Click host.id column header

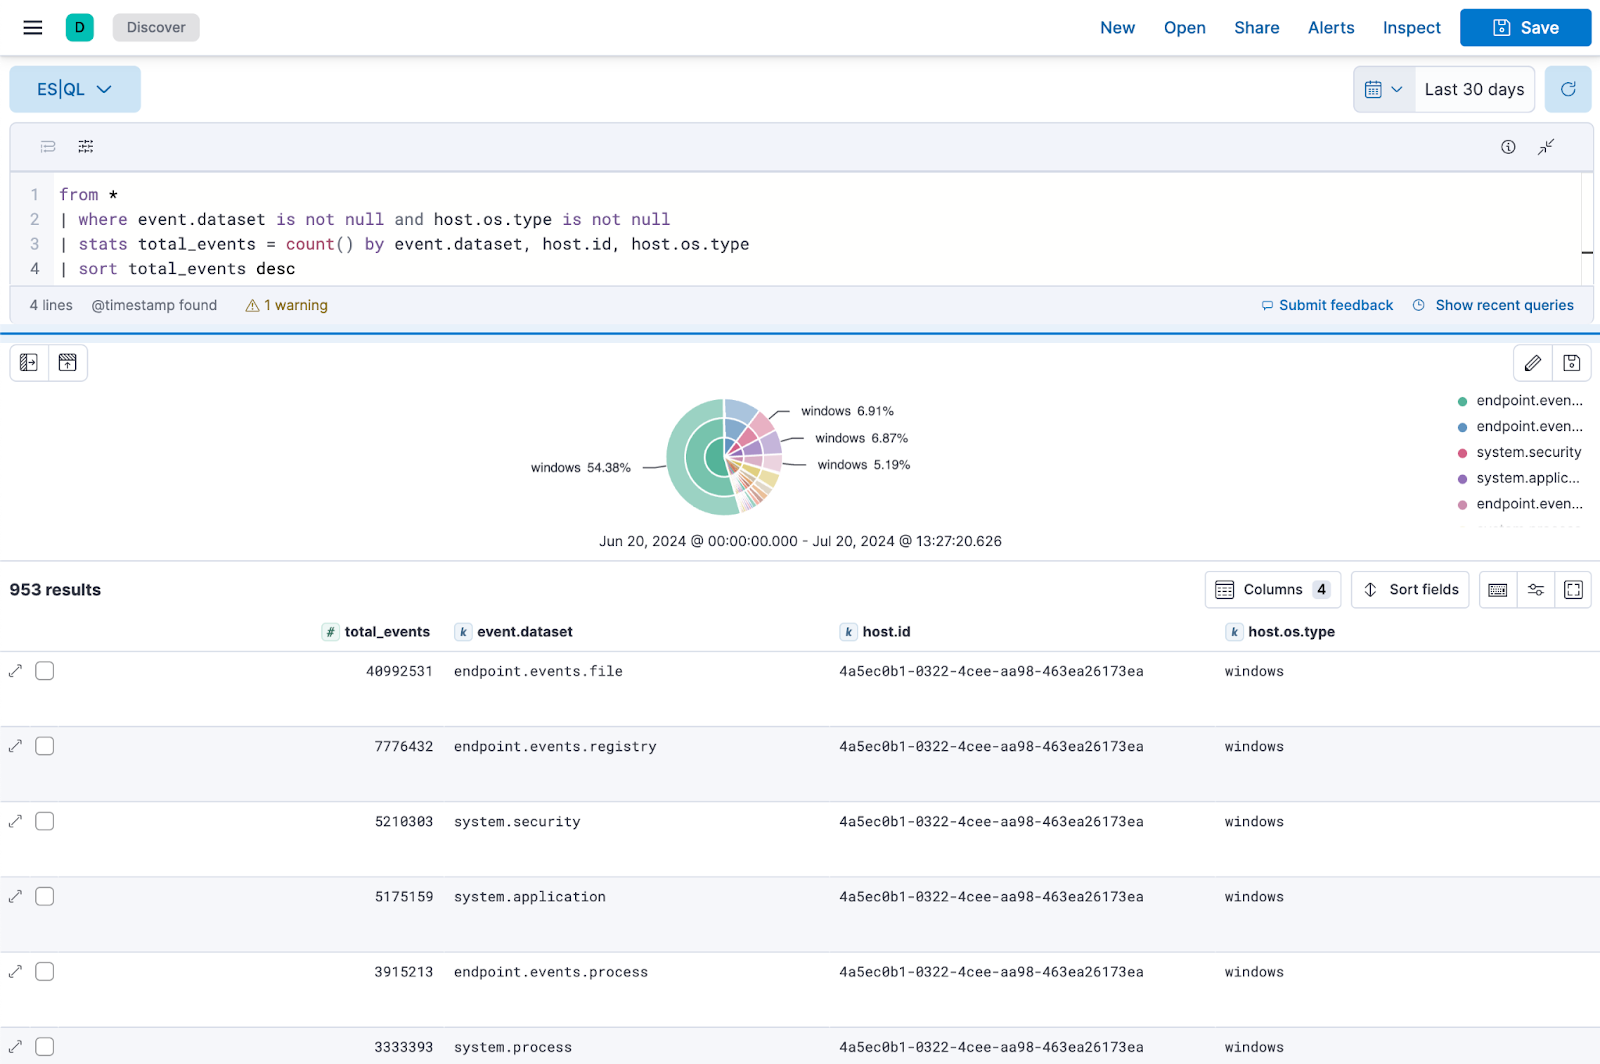click(886, 632)
